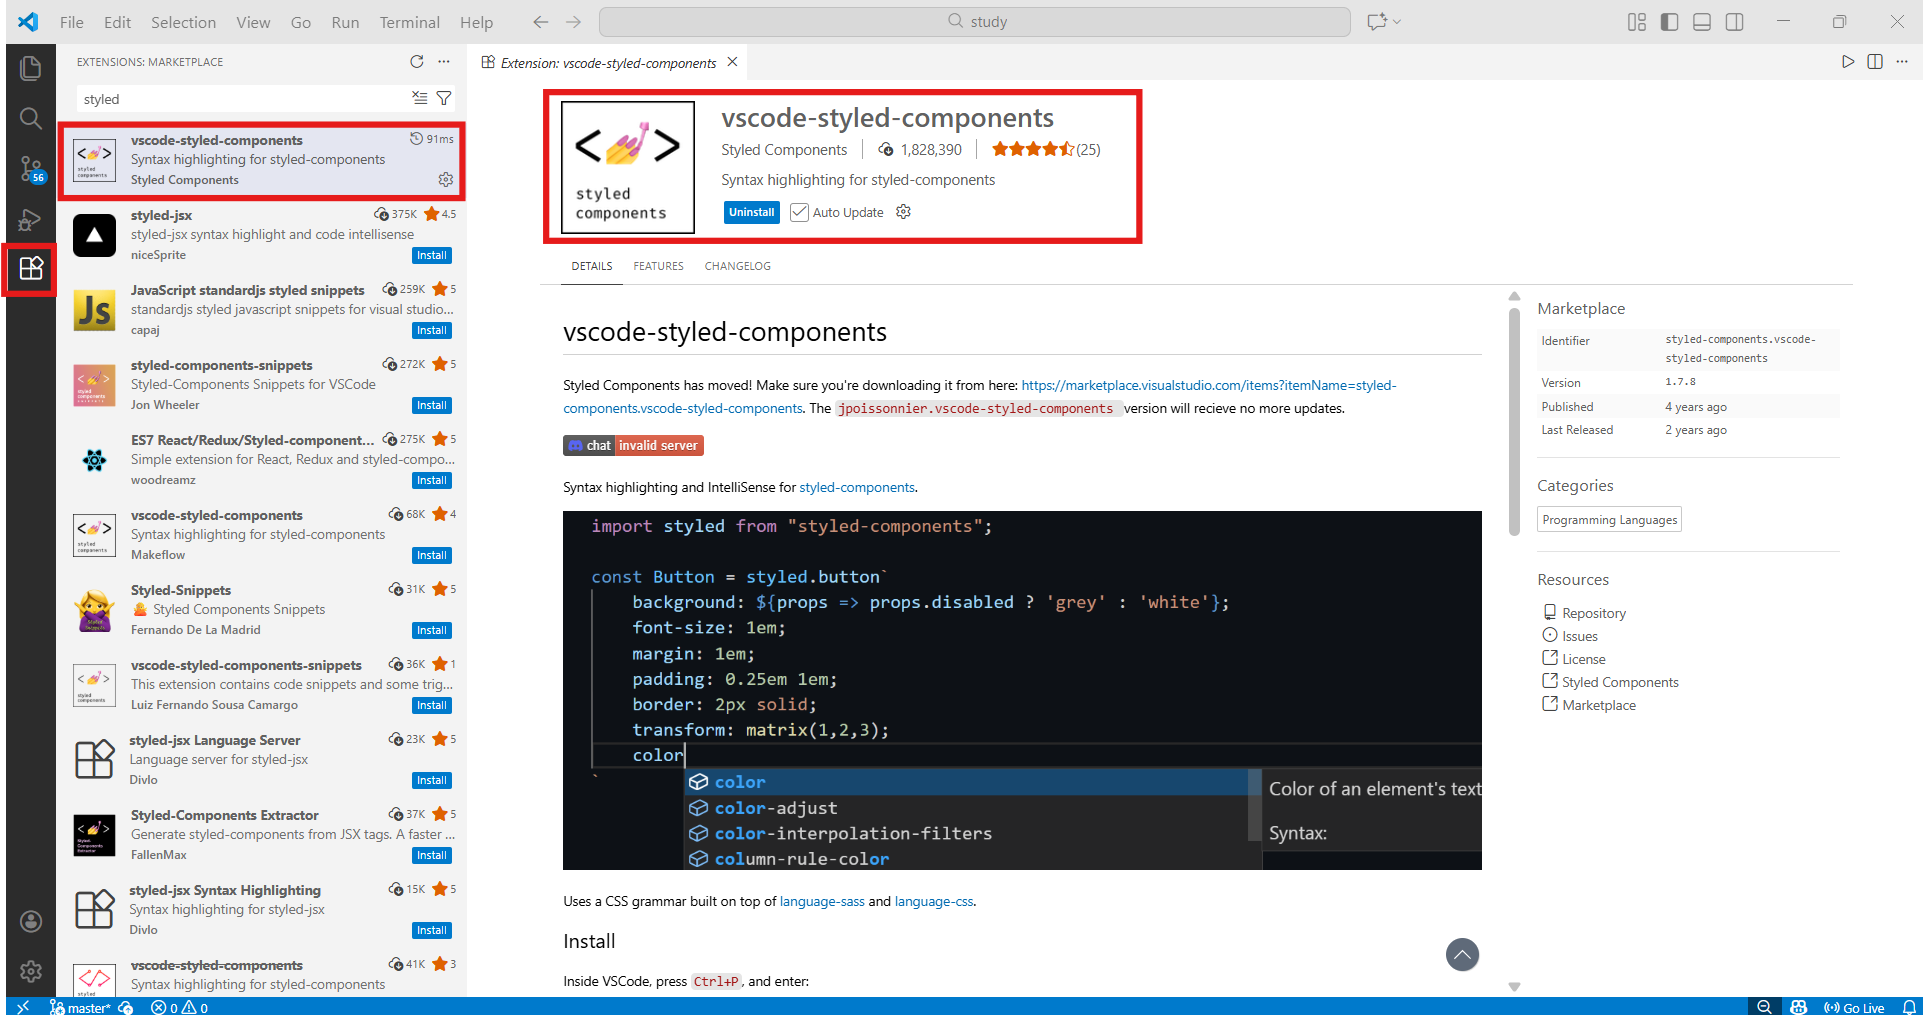Install styled-jsx Language Server extension
1923x1015 pixels.
point(432,781)
